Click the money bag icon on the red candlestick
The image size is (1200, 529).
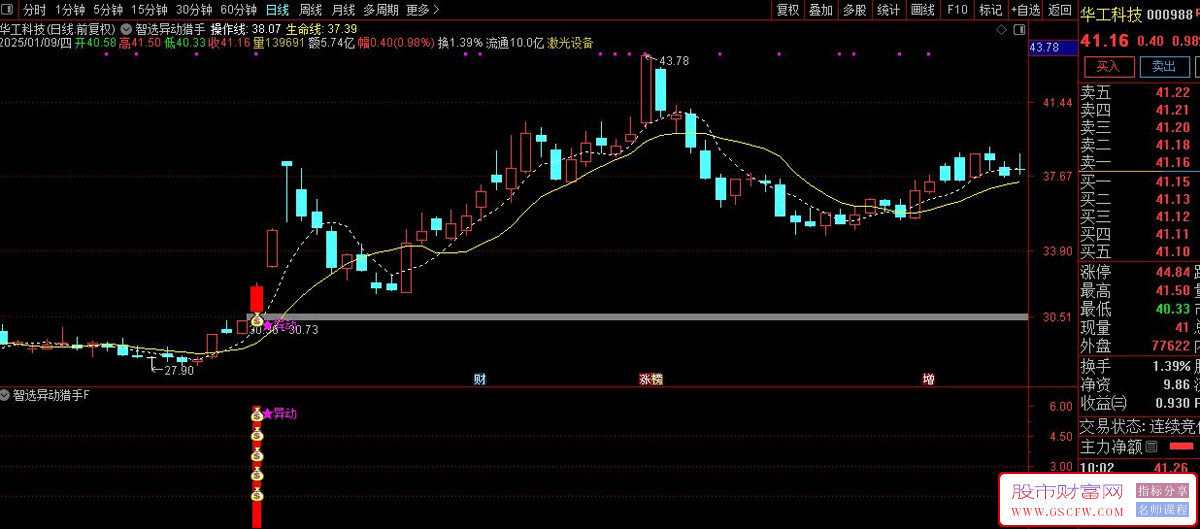[256, 320]
